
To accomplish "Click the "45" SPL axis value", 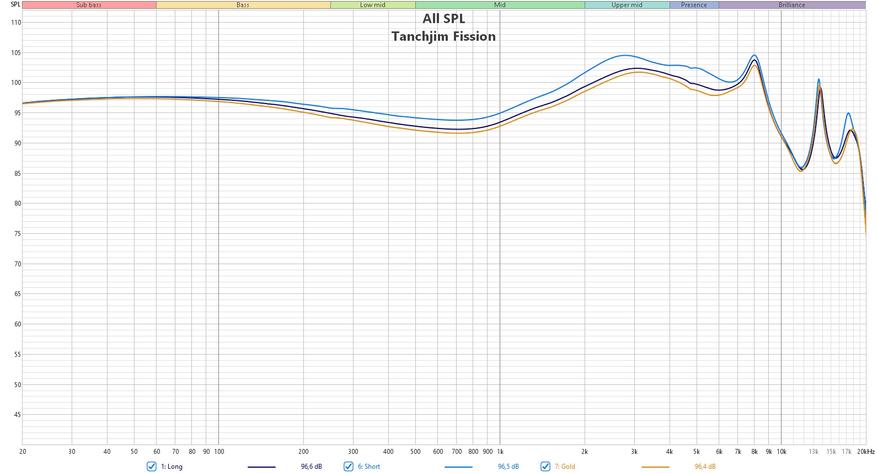I will [x=17, y=415].
